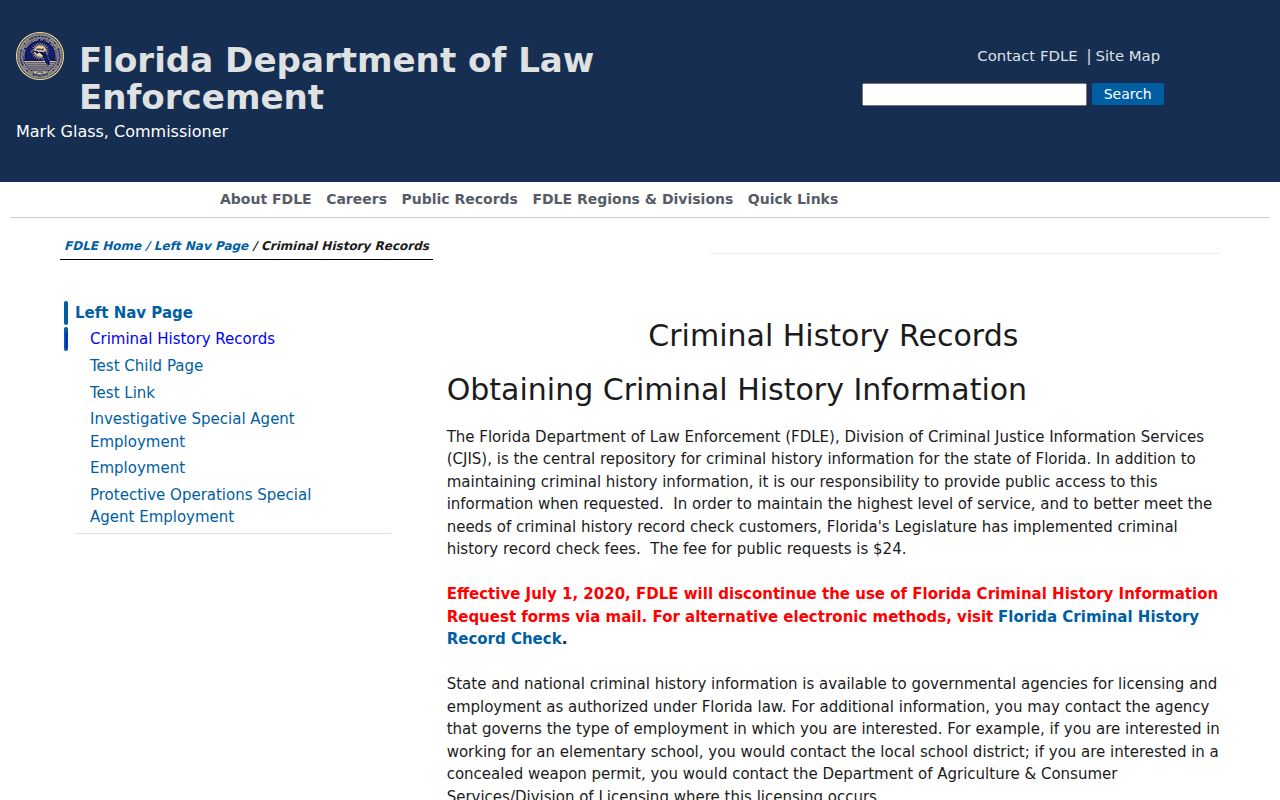Screen dimensions: 1280x800
Task: Open the Careers menu
Action: [356, 199]
